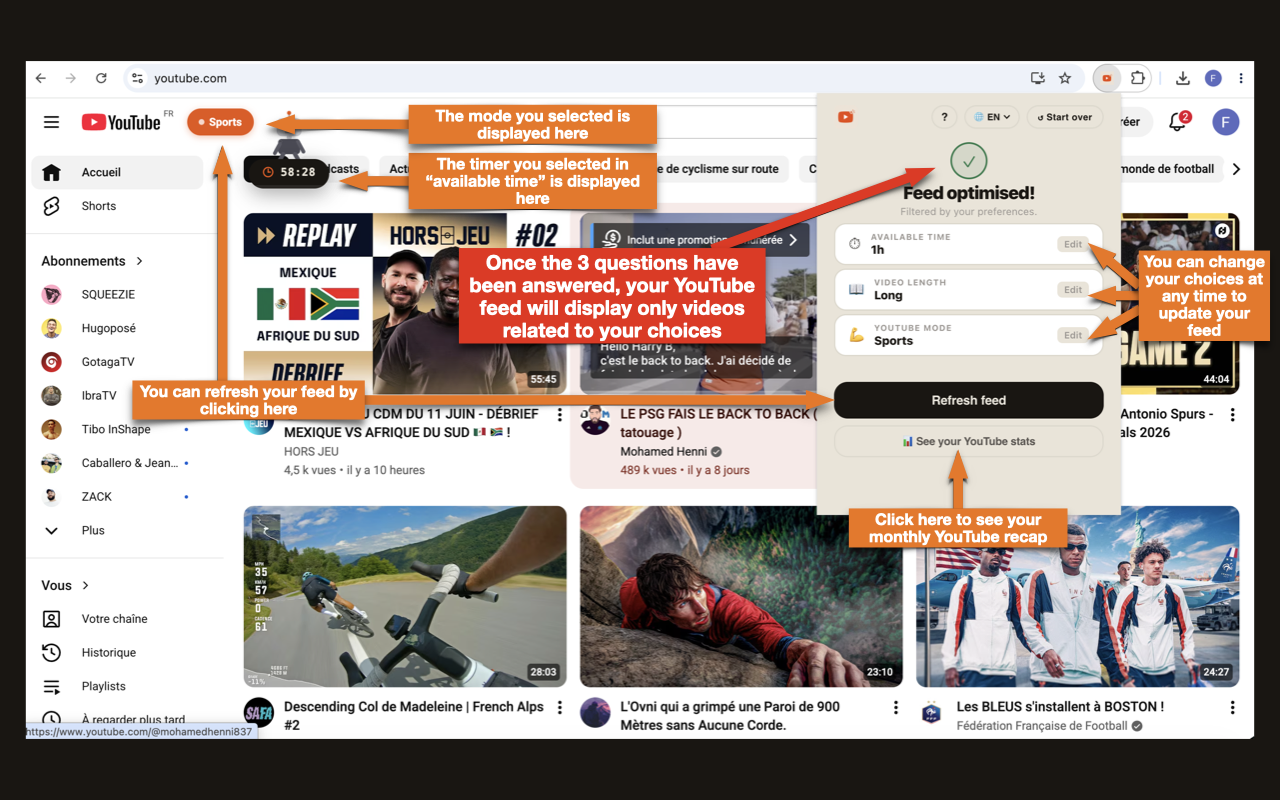Open options for HORS JEU debrief video
Screen dimensions: 1280x800
coord(560,415)
